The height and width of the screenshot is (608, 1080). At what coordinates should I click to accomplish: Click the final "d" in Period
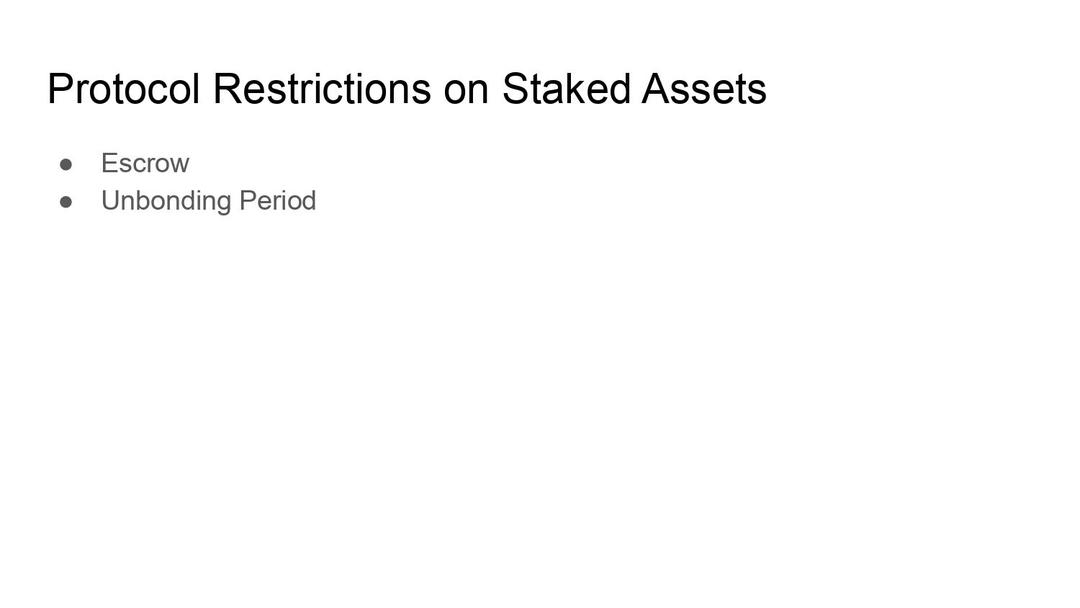(309, 201)
